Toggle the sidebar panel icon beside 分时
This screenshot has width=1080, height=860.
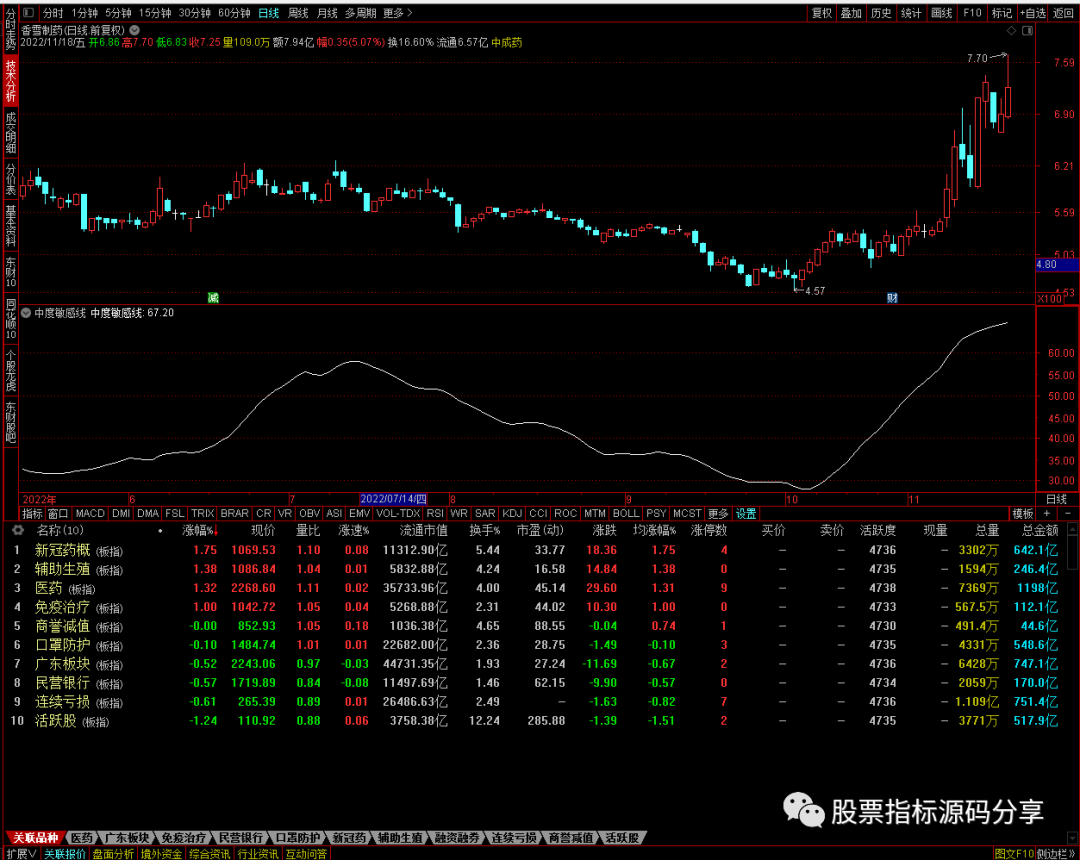[28, 12]
